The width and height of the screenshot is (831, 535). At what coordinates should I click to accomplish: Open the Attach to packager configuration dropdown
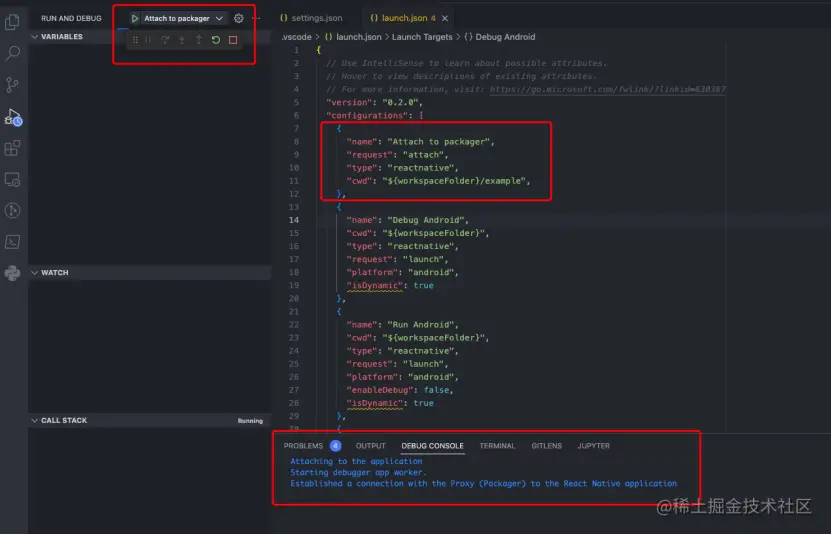(x=183, y=19)
